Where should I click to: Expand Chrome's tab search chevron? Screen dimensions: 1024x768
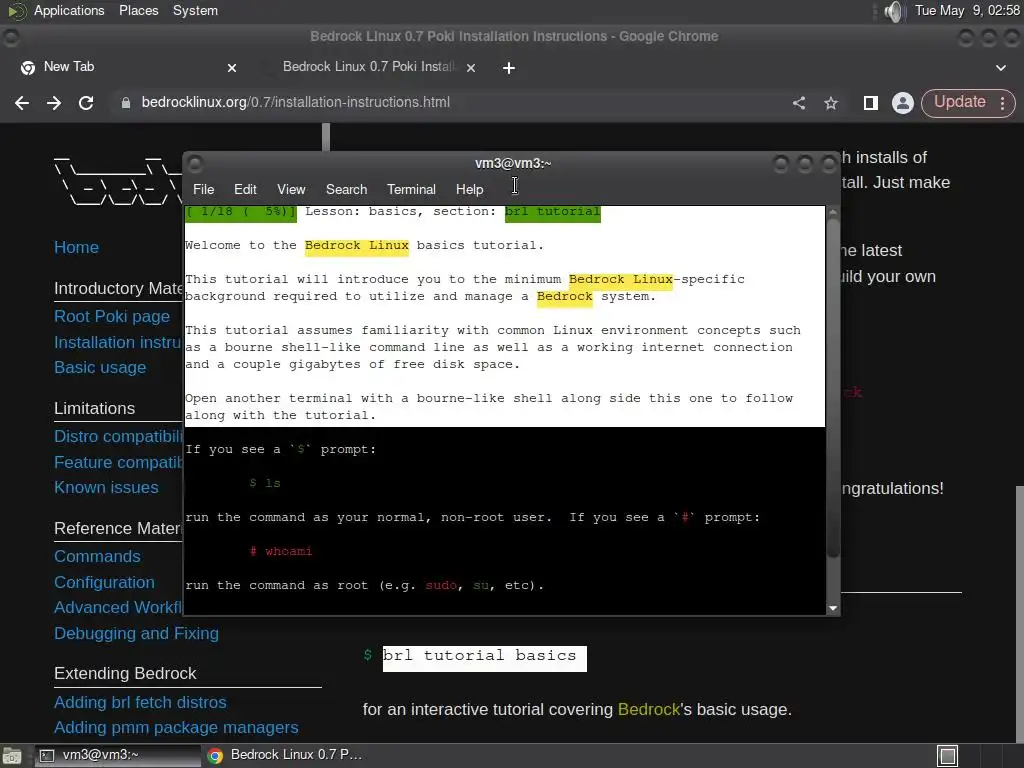(x=1000, y=68)
